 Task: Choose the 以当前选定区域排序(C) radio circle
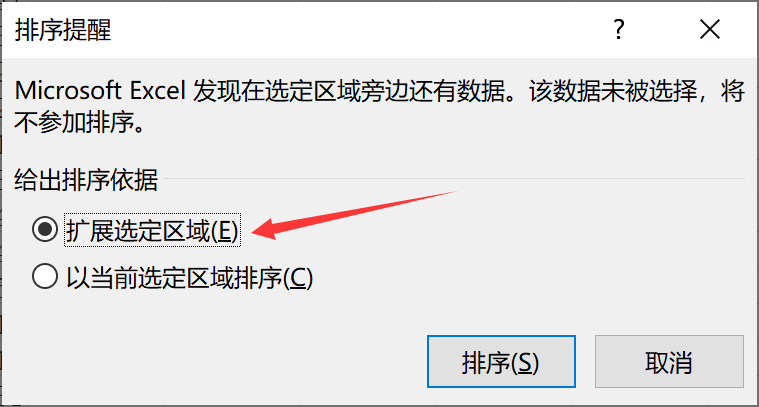(x=45, y=277)
